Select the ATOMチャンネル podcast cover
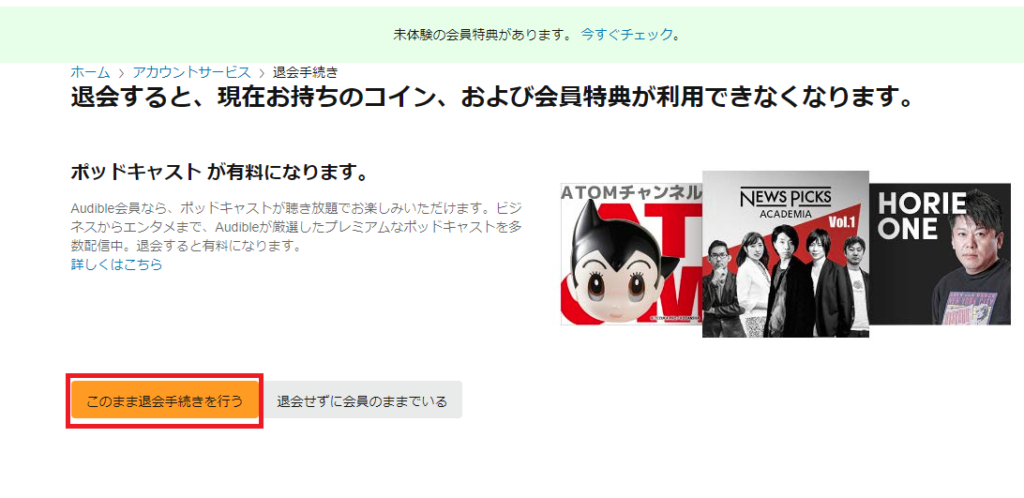 (x=631, y=254)
